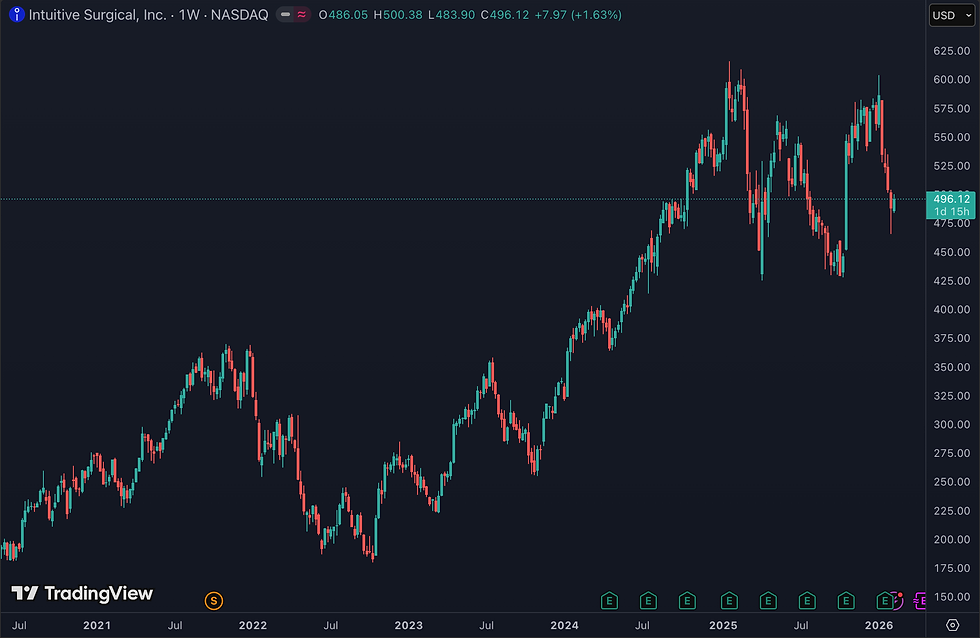Open the fifth green E earnings marker from the left
Viewport: 980px width, 638px height.
(x=768, y=601)
